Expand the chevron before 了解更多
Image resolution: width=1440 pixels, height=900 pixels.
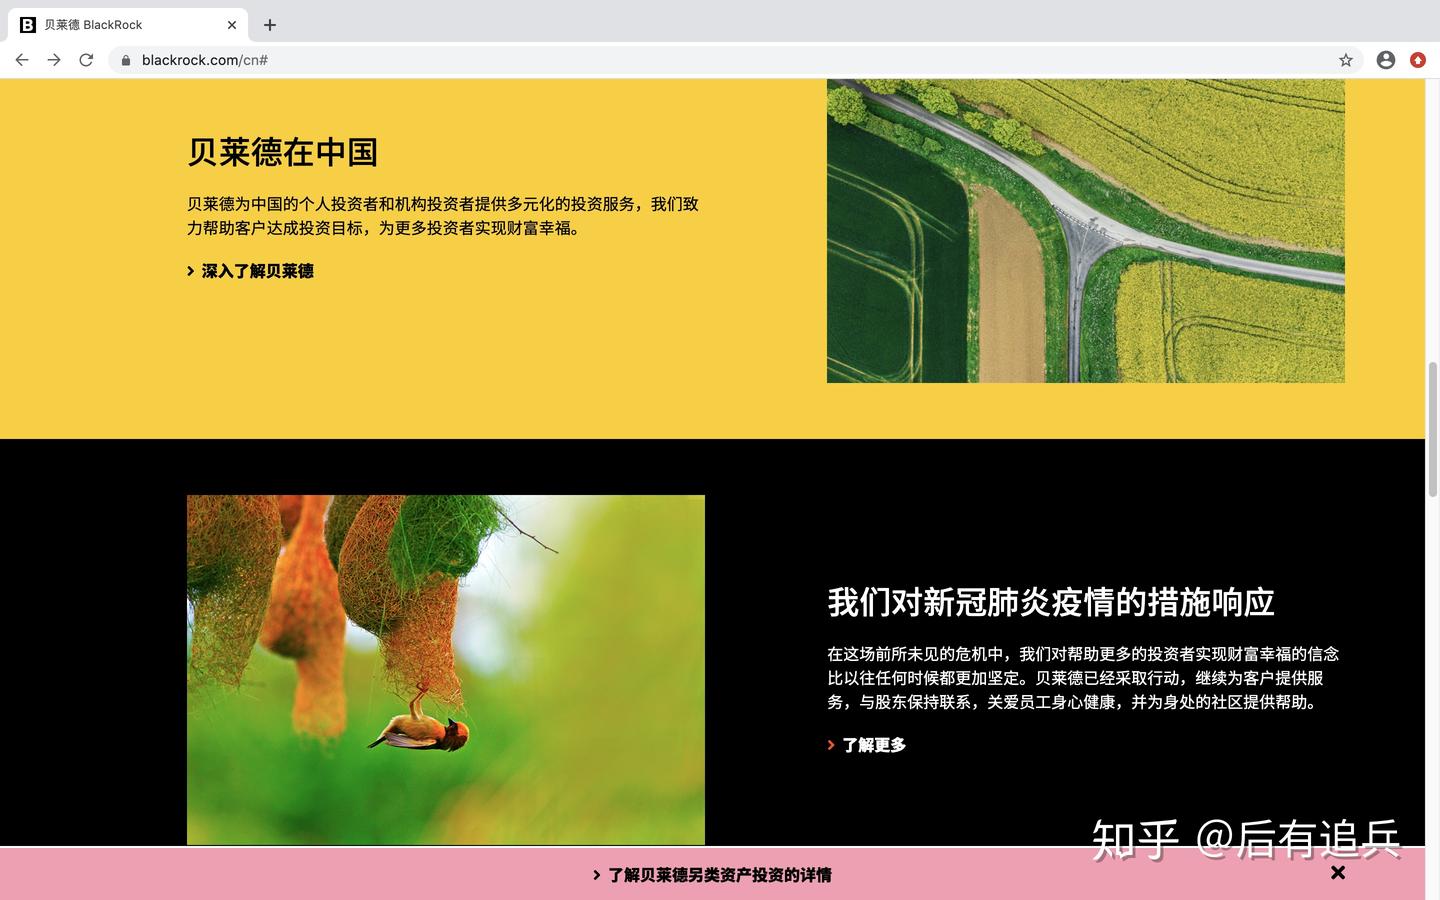pyautogui.click(x=830, y=744)
